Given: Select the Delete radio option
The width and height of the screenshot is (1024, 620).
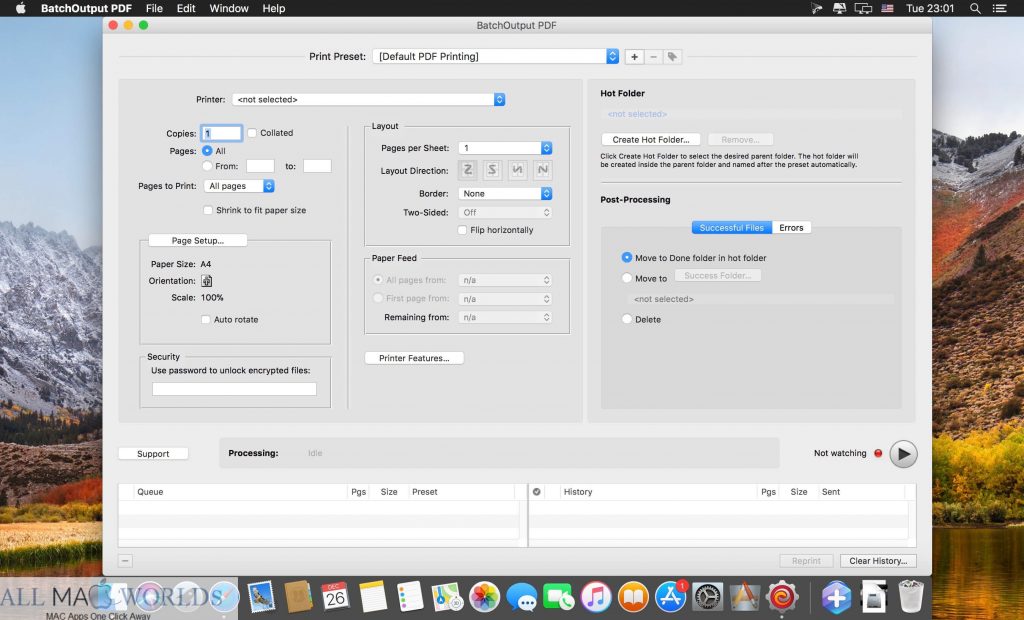Looking at the screenshot, I should point(627,319).
